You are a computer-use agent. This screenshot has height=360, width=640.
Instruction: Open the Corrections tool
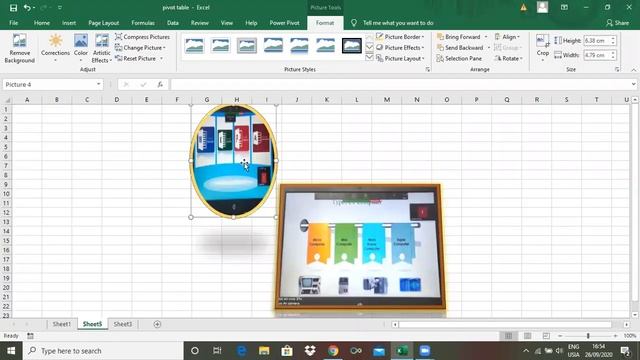pos(56,48)
